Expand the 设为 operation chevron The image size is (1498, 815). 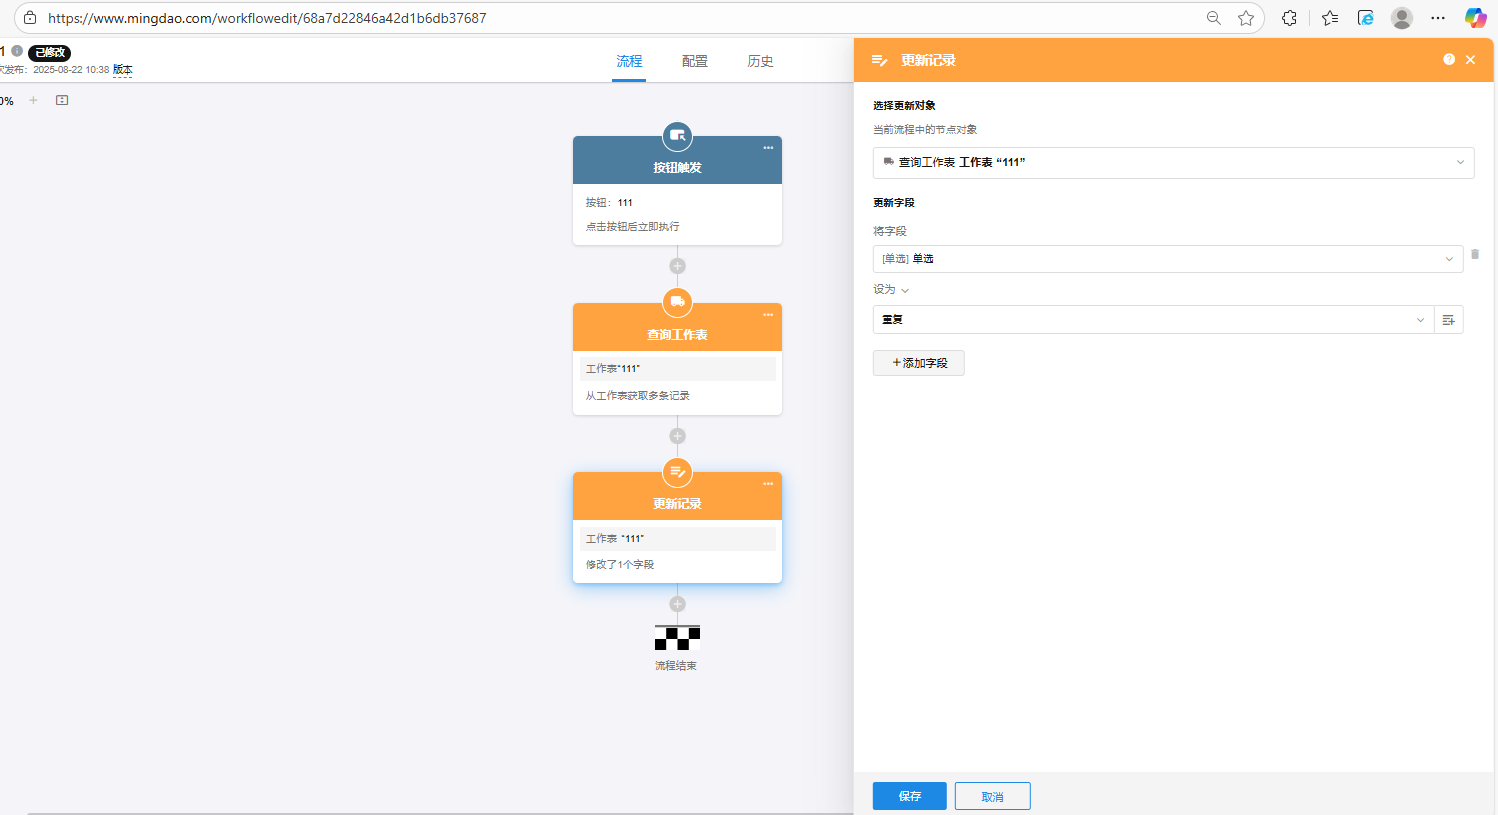click(904, 290)
